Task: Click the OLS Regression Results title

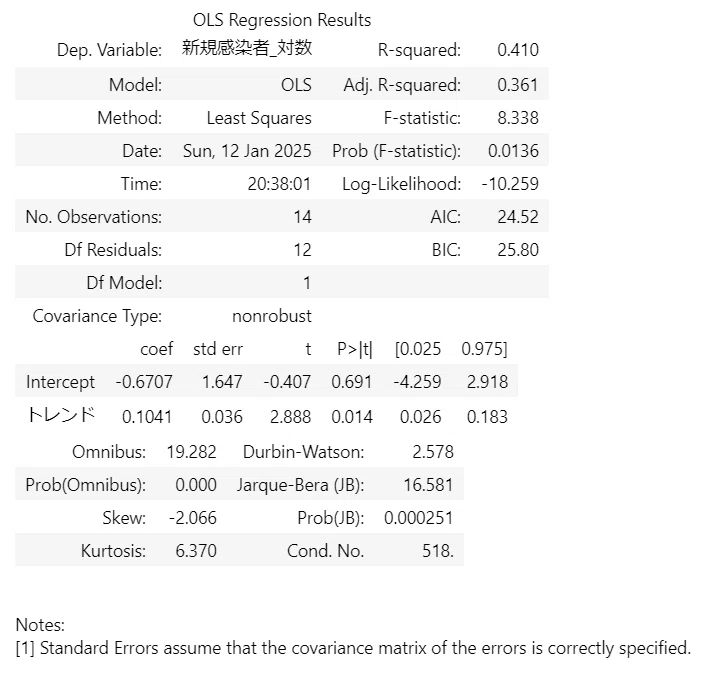Action: point(282,20)
